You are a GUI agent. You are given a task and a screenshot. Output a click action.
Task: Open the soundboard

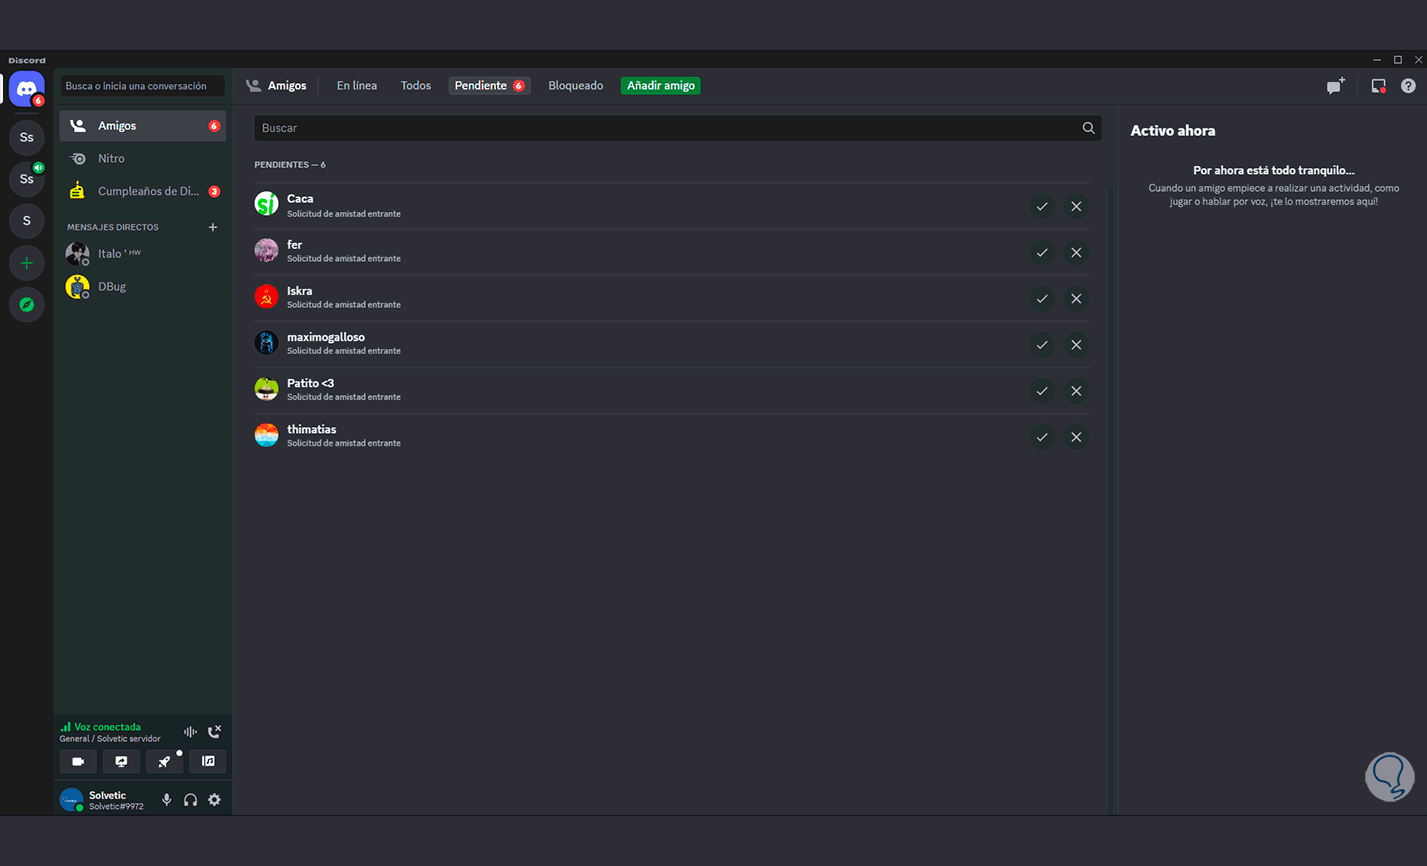tap(208, 762)
